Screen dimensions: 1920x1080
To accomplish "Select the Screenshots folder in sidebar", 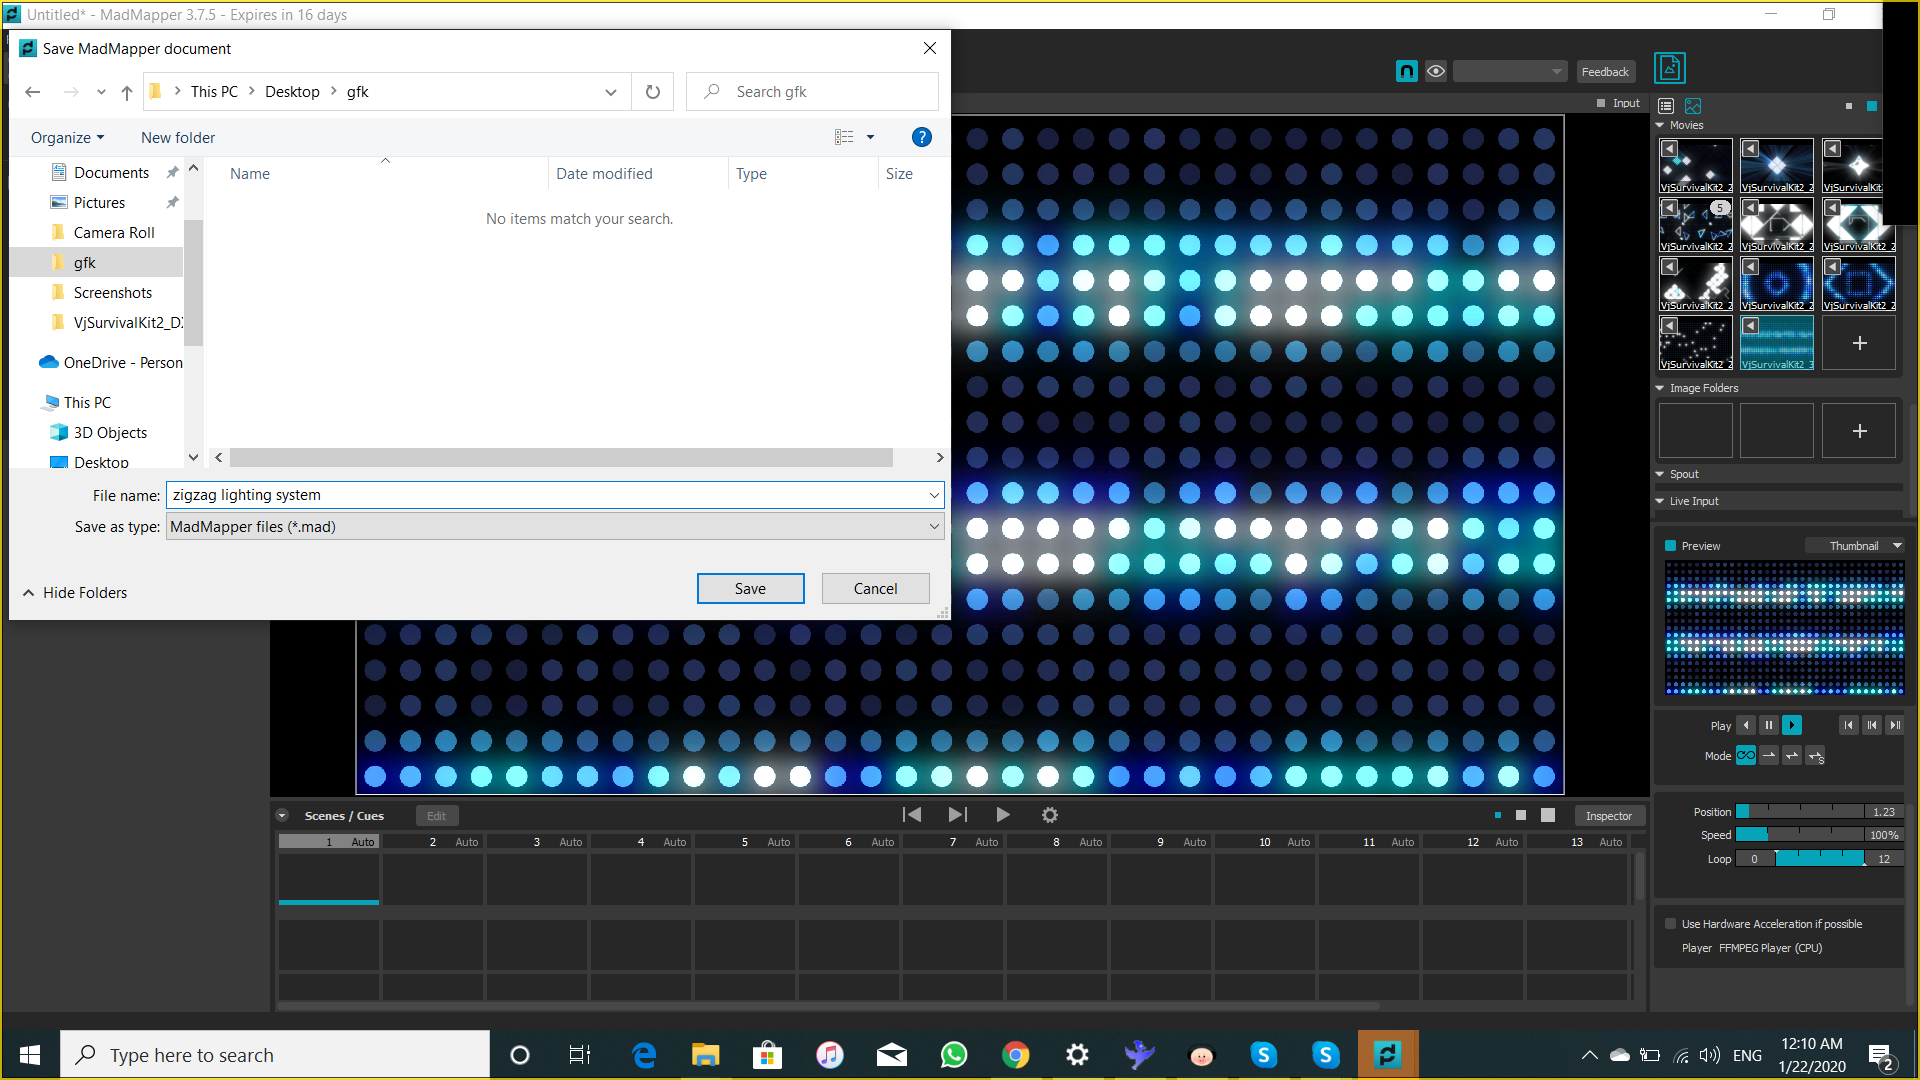I will (112, 293).
